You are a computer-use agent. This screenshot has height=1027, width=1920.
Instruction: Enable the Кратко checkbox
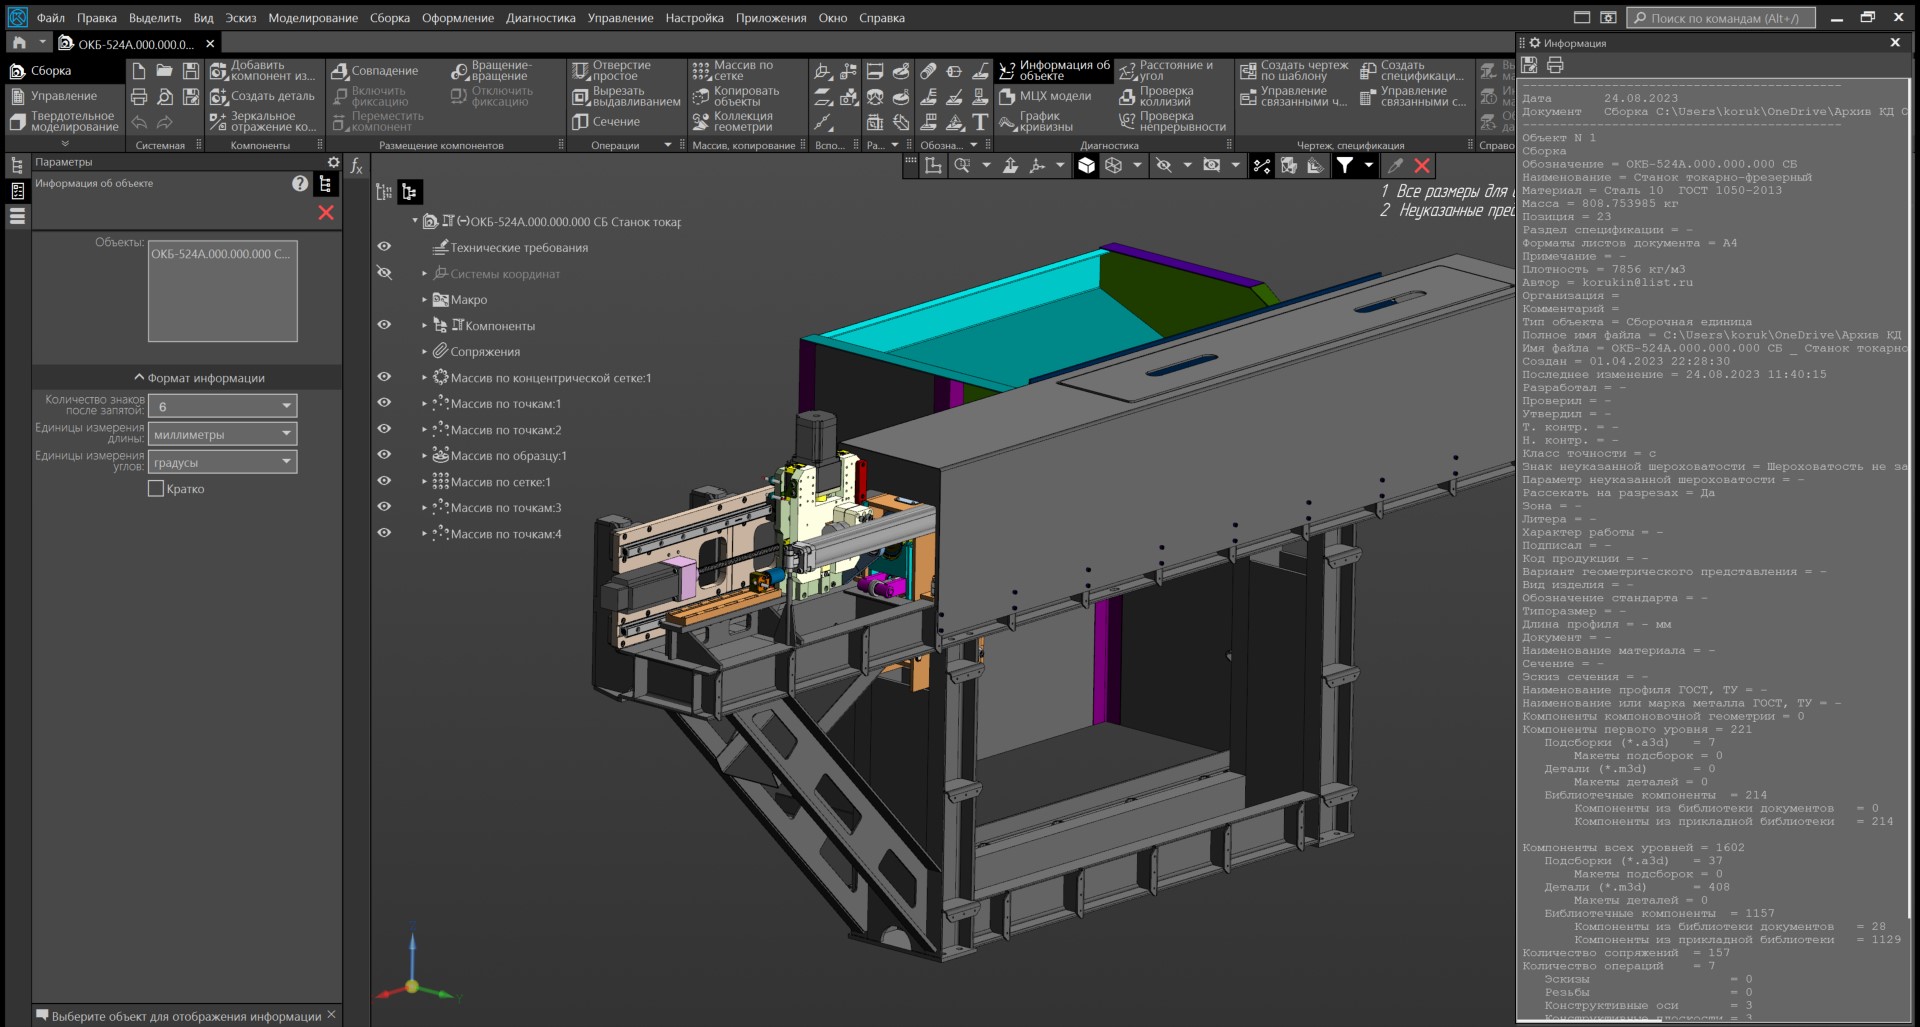coord(156,489)
